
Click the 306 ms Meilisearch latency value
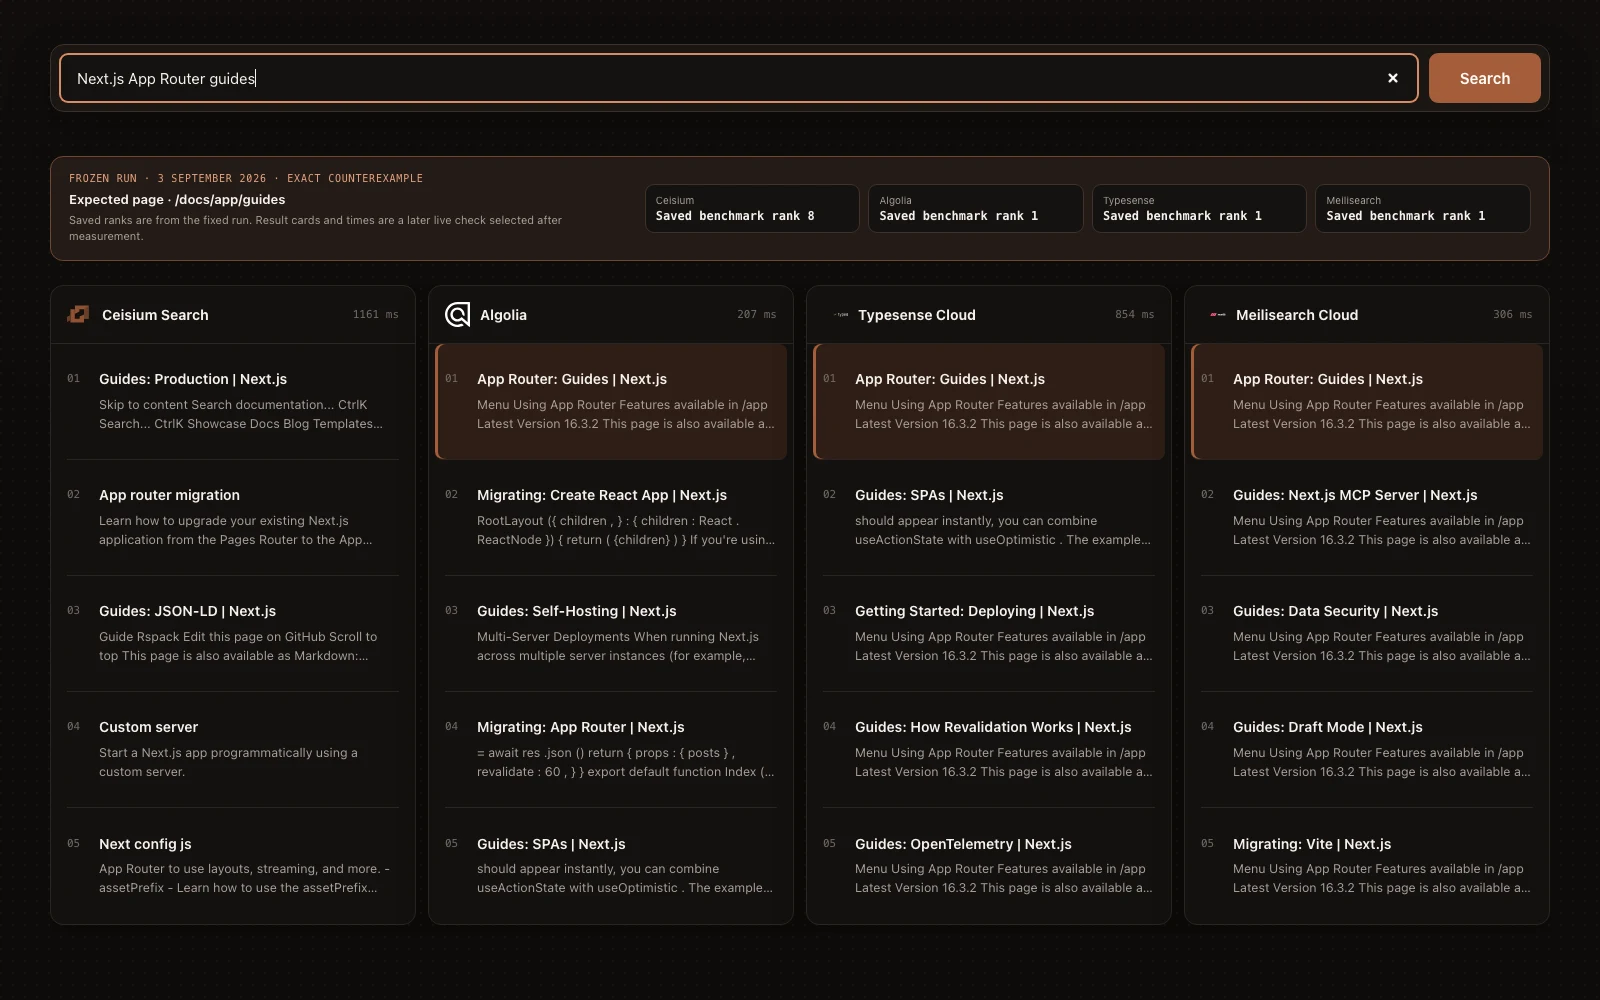[x=1512, y=314]
